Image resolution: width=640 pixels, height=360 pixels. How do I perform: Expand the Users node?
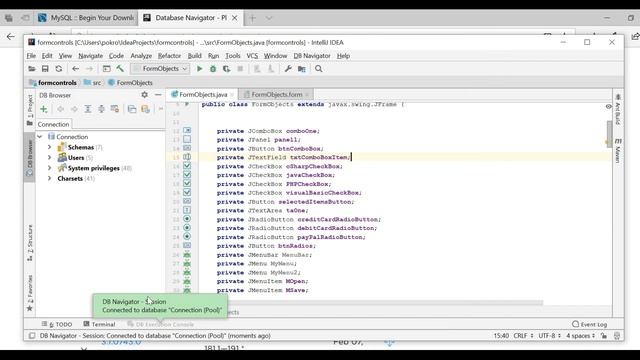[49, 158]
